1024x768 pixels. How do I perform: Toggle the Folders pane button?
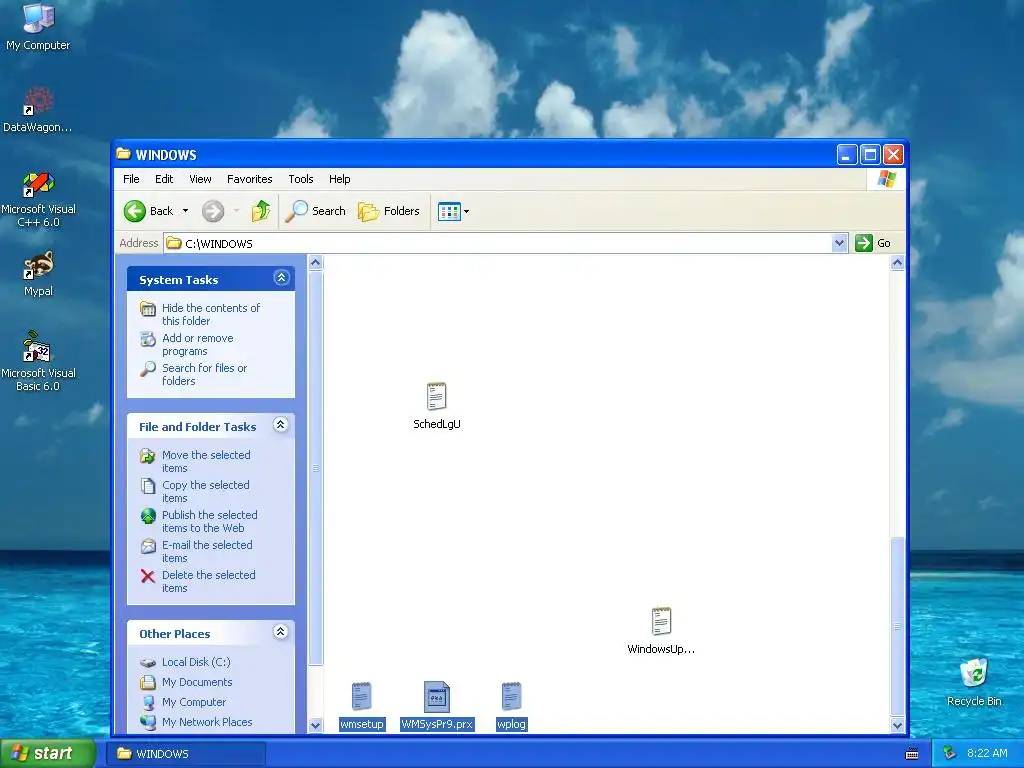point(389,211)
